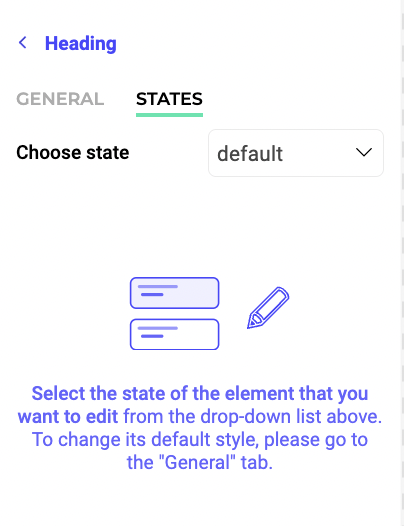Click the 'Choose state' label
This screenshot has width=404, height=526.
(x=73, y=153)
